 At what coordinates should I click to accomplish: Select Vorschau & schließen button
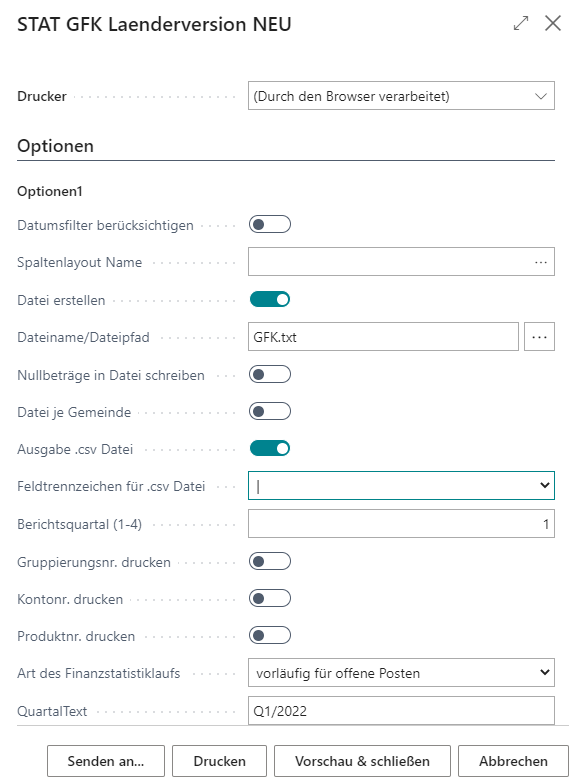tap(362, 761)
